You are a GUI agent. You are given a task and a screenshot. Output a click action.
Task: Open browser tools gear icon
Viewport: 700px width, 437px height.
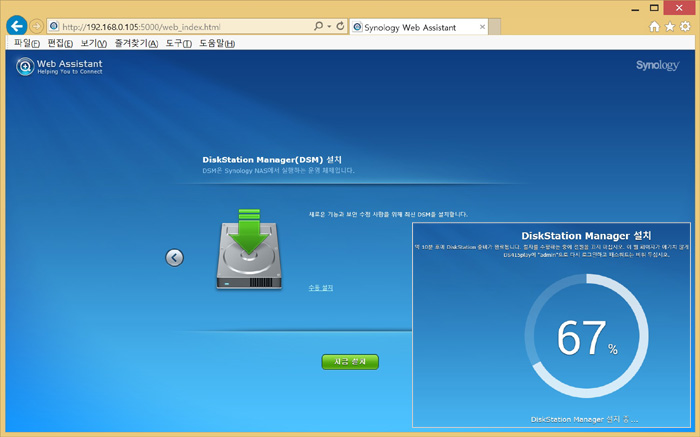point(685,27)
